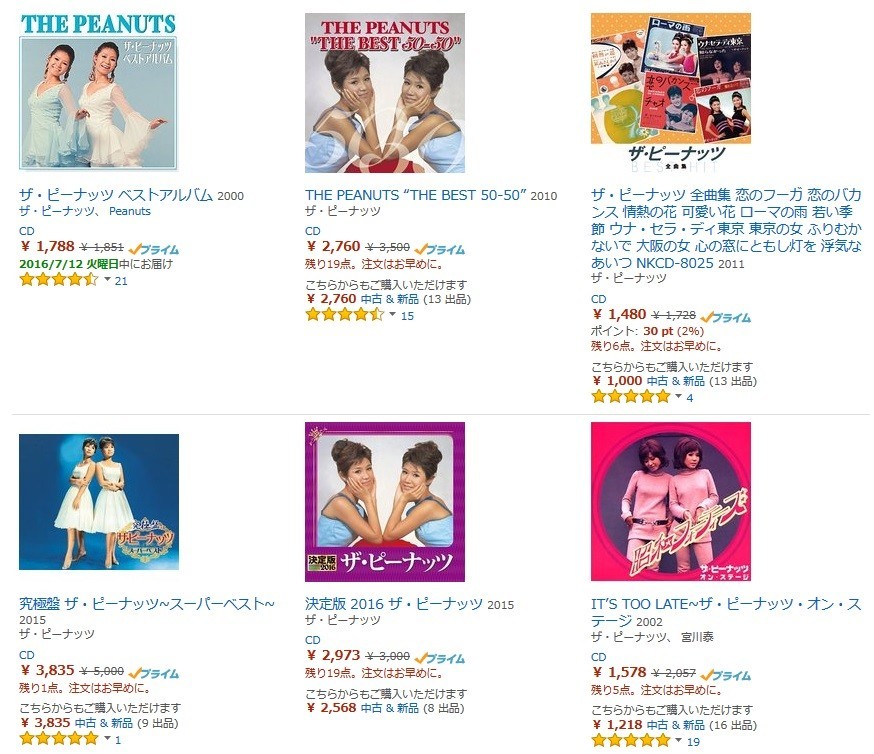
Task: Open 究極盤 ザ・ピーナッツ~スーパーベスト~ title link
Action: (147, 604)
